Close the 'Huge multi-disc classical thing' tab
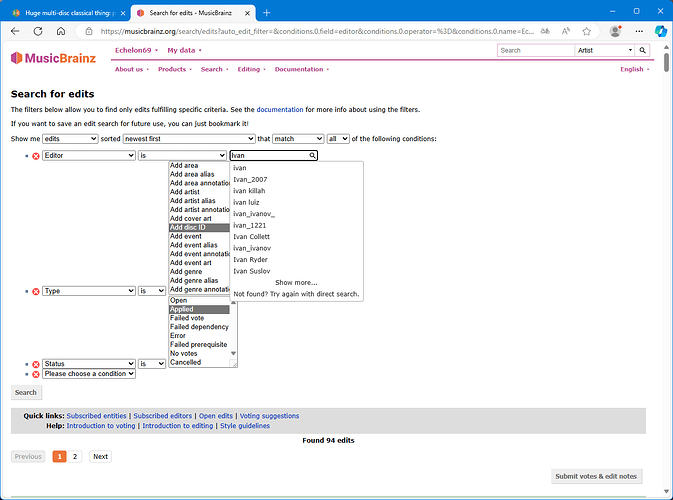The image size is (673, 500). (x=123, y=13)
